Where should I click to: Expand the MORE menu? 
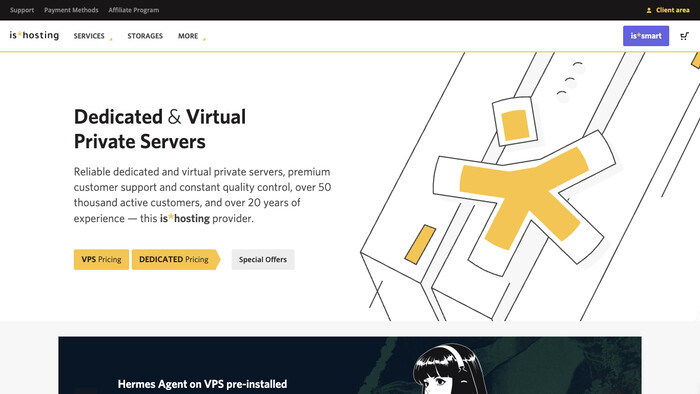click(x=192, y=36)
